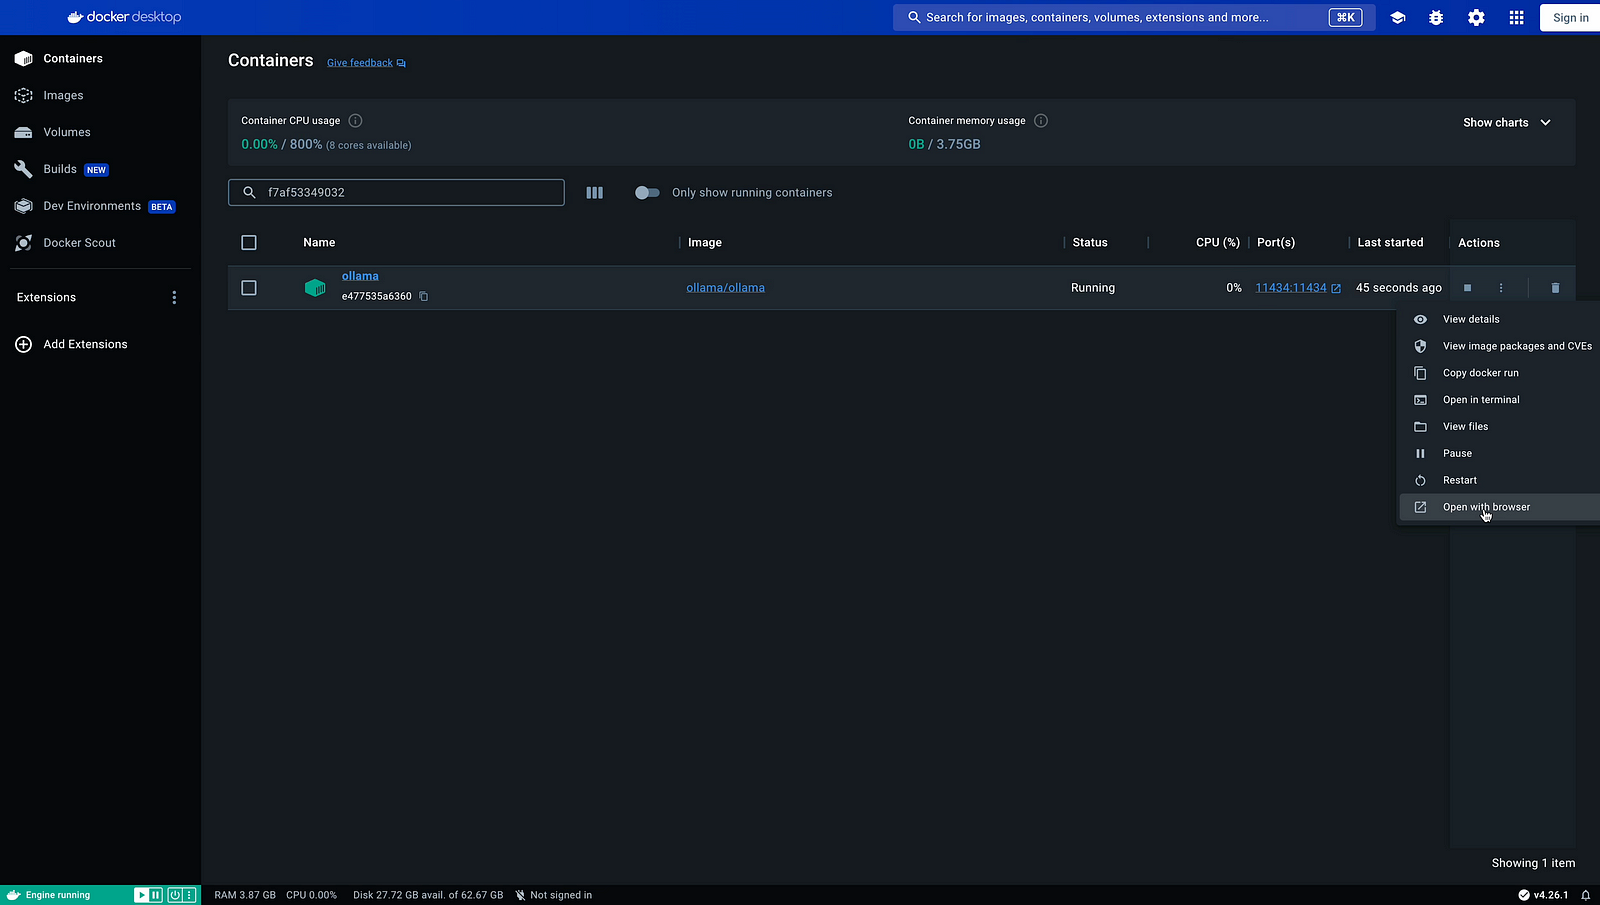Open the troubleshoot bug icon

point(1436,18)
